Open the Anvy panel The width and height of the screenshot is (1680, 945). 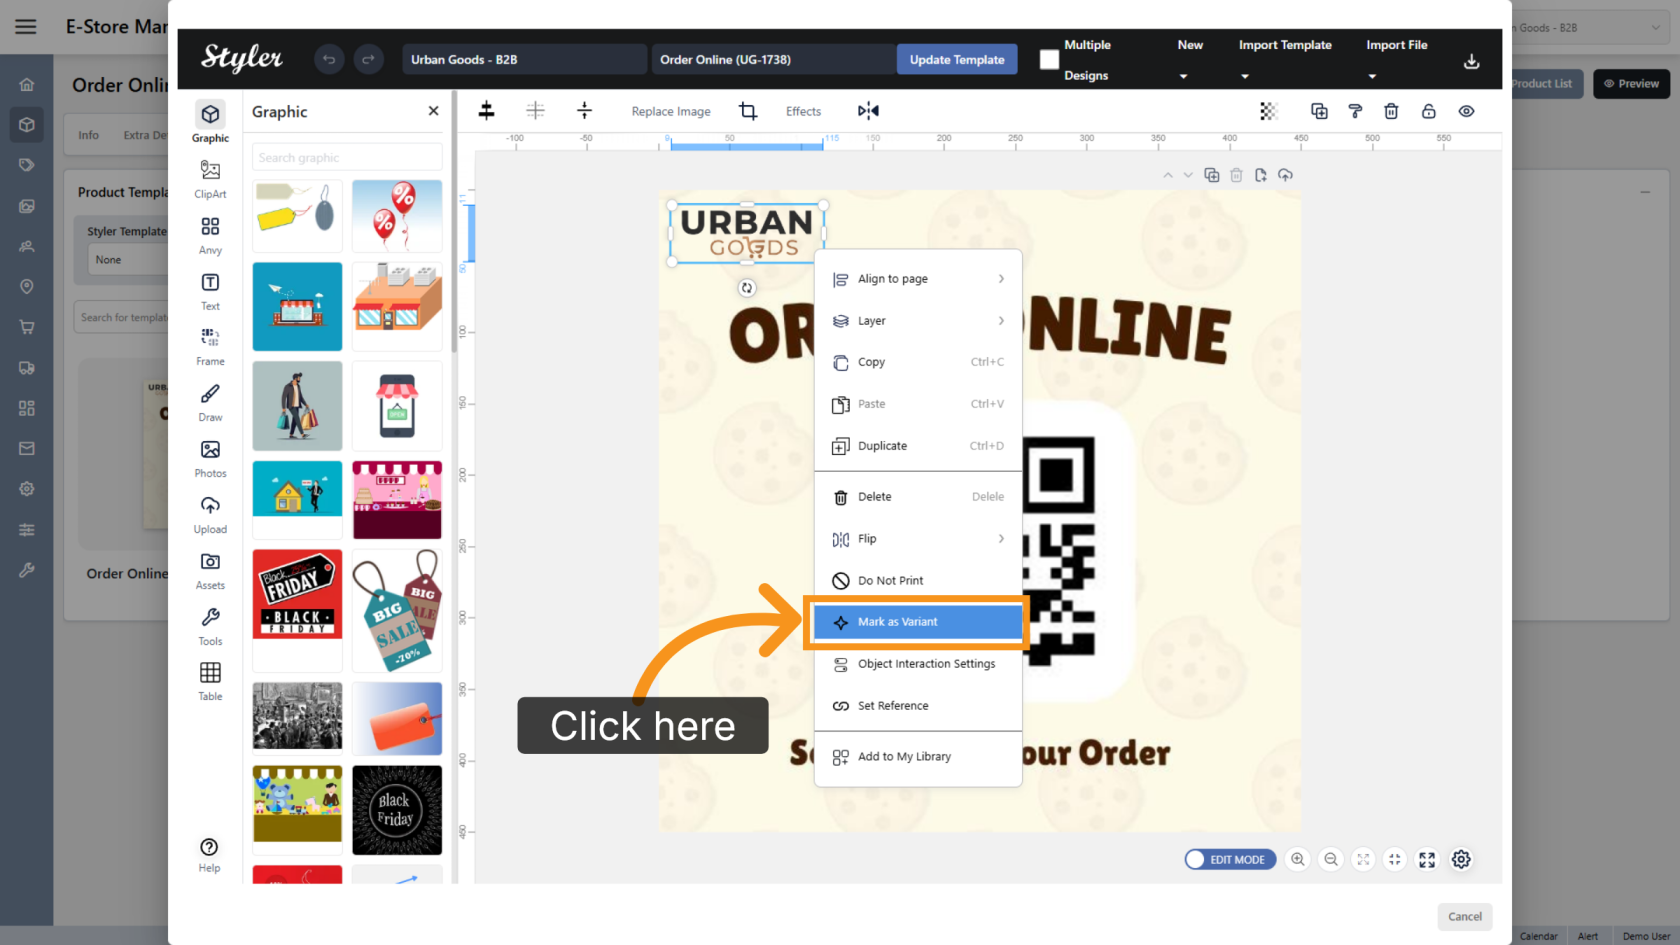(x=210, y=235)
